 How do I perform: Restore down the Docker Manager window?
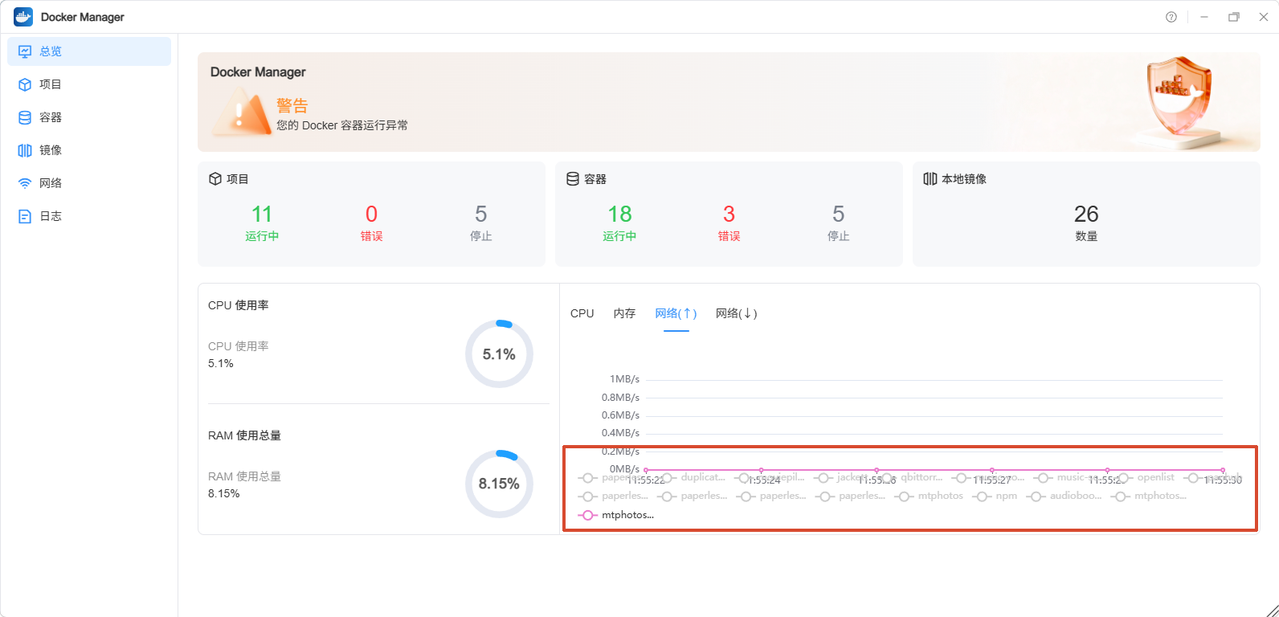click(1234, 17)
